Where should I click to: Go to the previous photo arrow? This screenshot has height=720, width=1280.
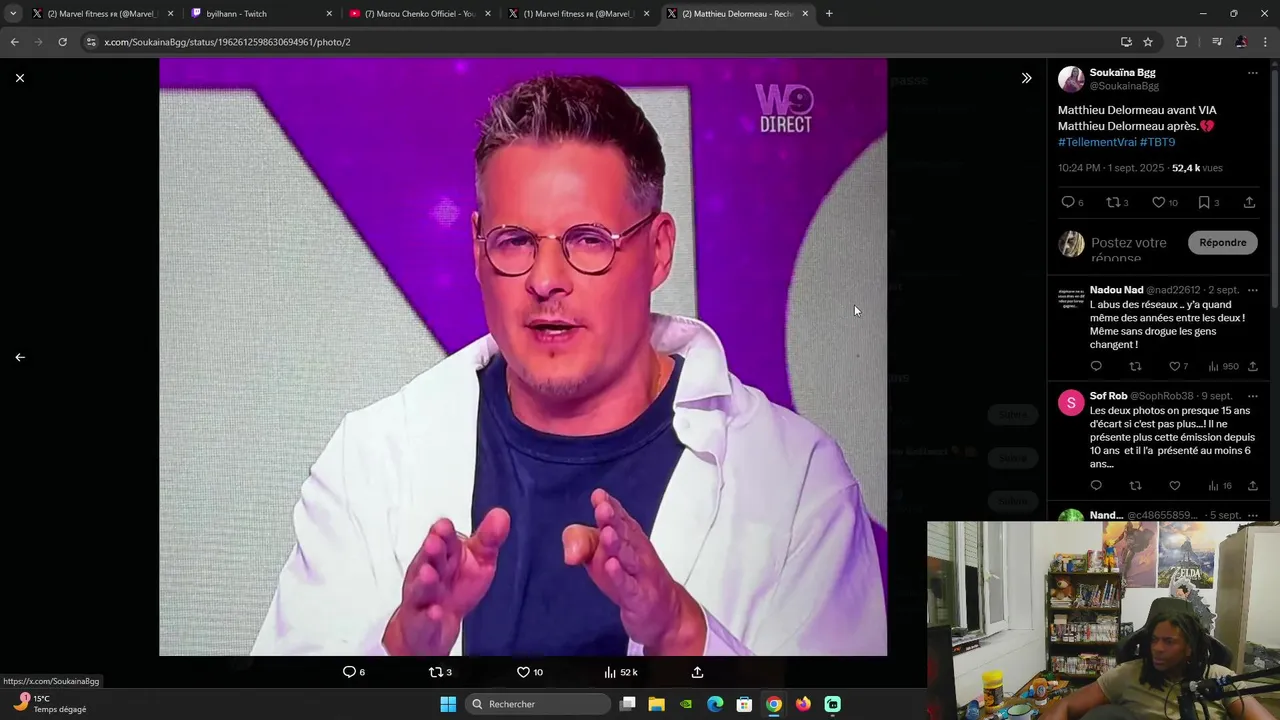(x=20, y=357)
